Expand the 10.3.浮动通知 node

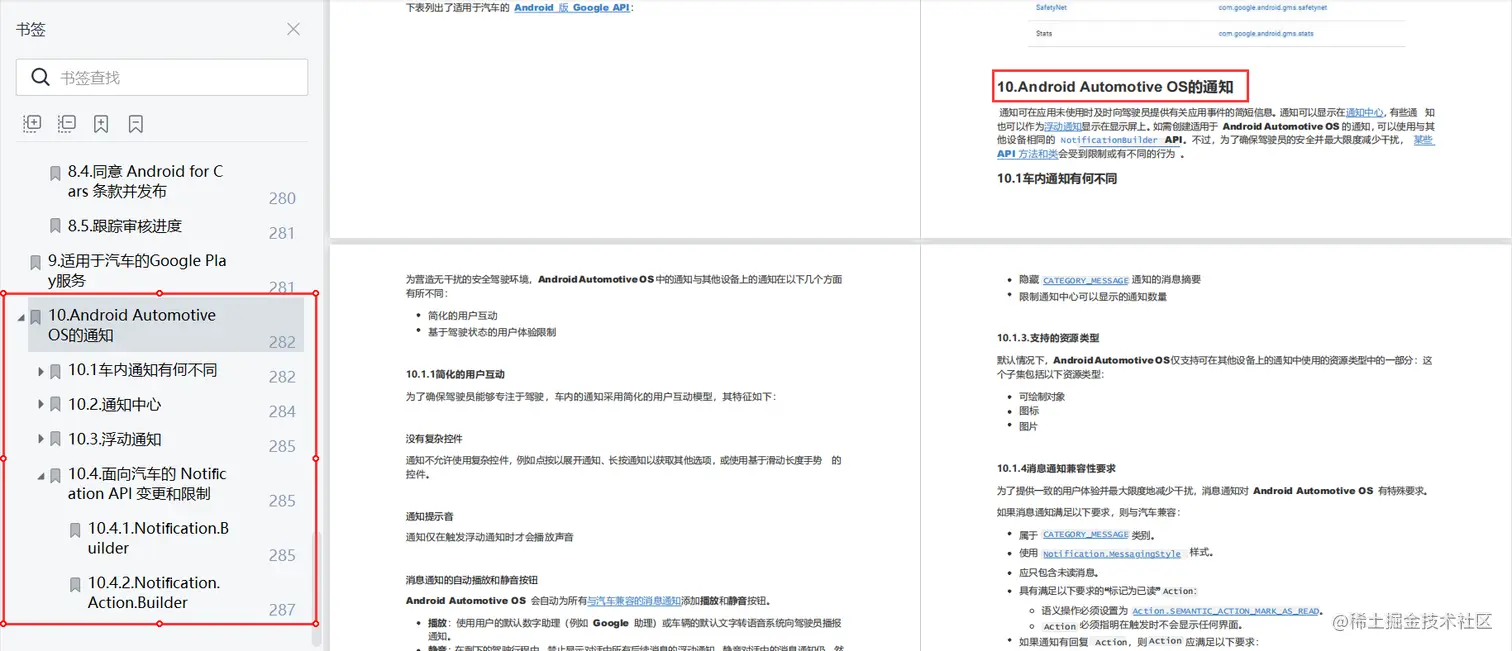pyautogui.click(x=41, y=439)
